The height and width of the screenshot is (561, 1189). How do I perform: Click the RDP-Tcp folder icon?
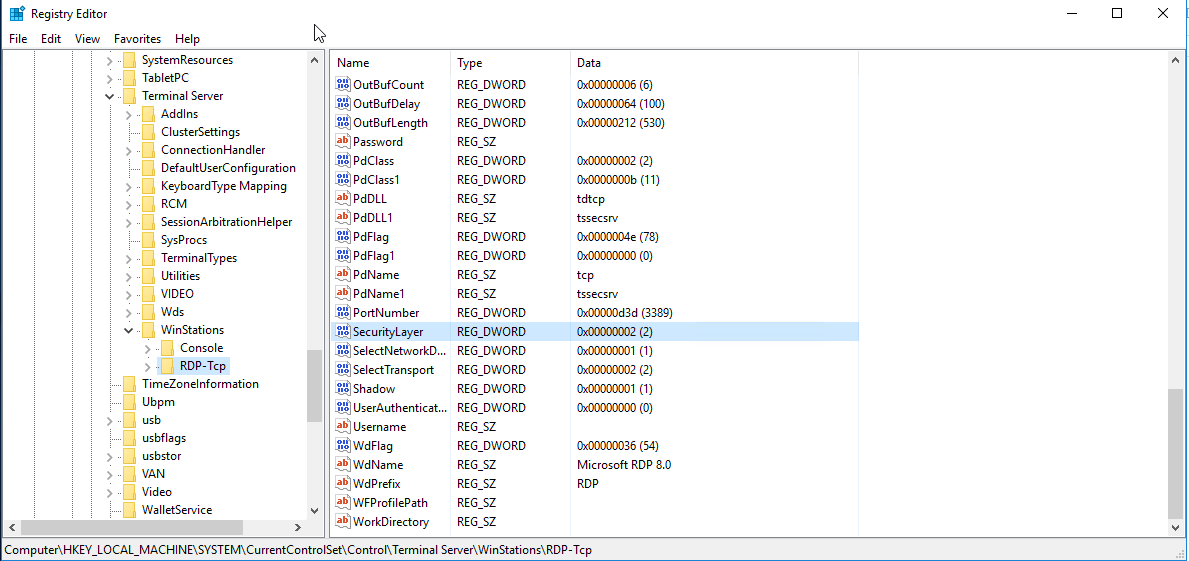point(167,366)
